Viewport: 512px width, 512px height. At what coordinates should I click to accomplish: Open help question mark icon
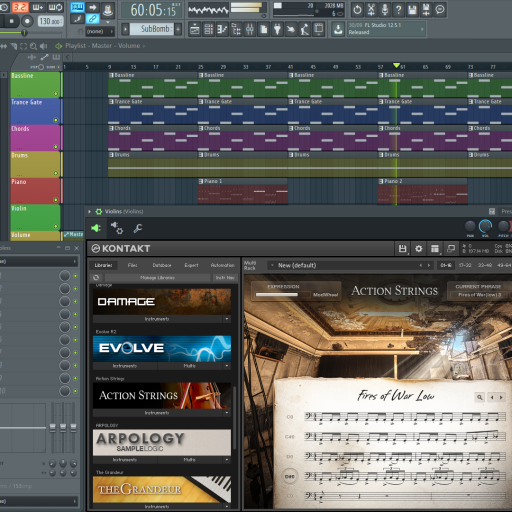[x=398, y=10]
